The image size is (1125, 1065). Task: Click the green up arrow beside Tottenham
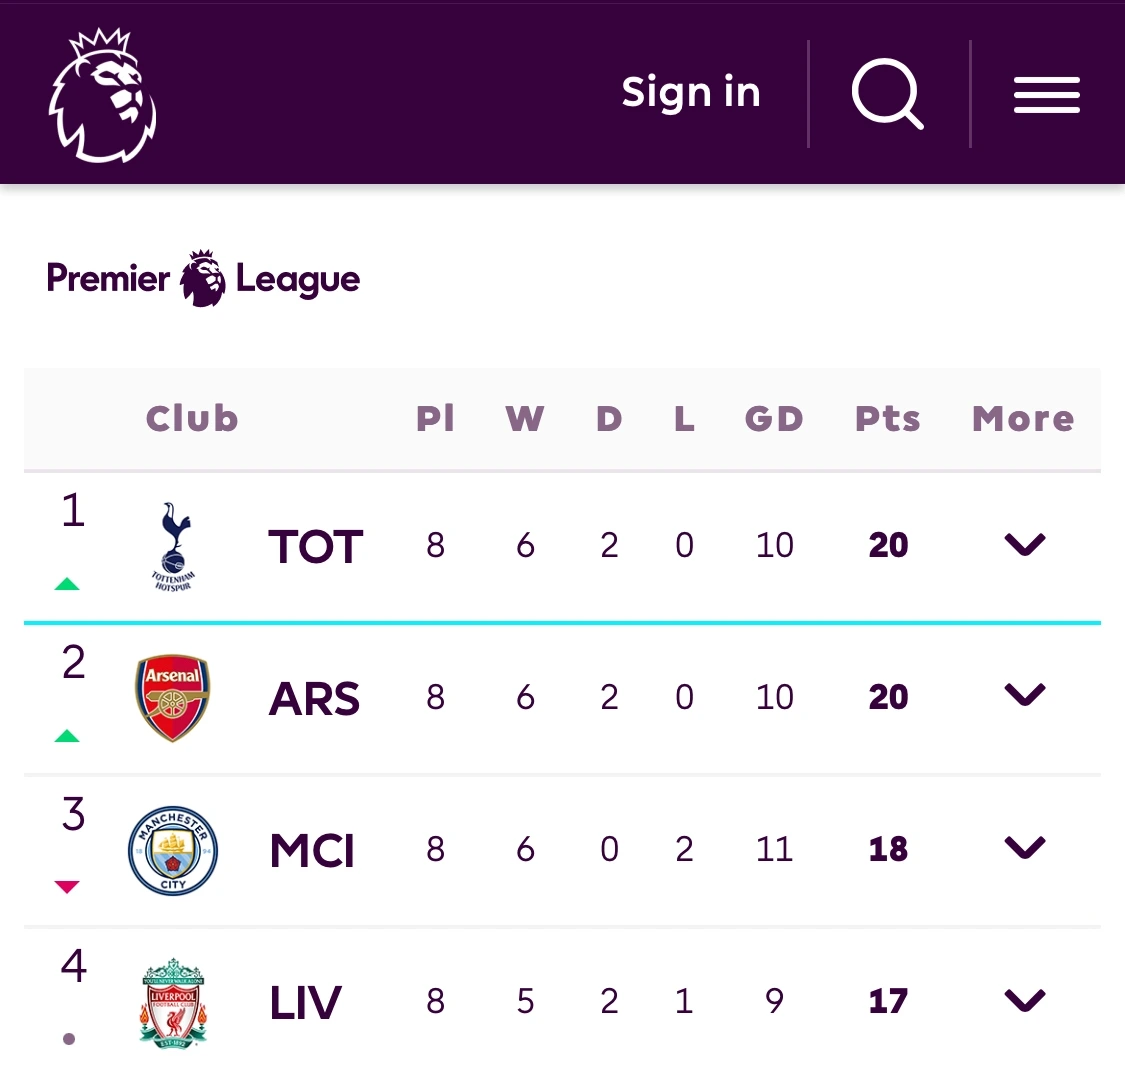(67, 584)
